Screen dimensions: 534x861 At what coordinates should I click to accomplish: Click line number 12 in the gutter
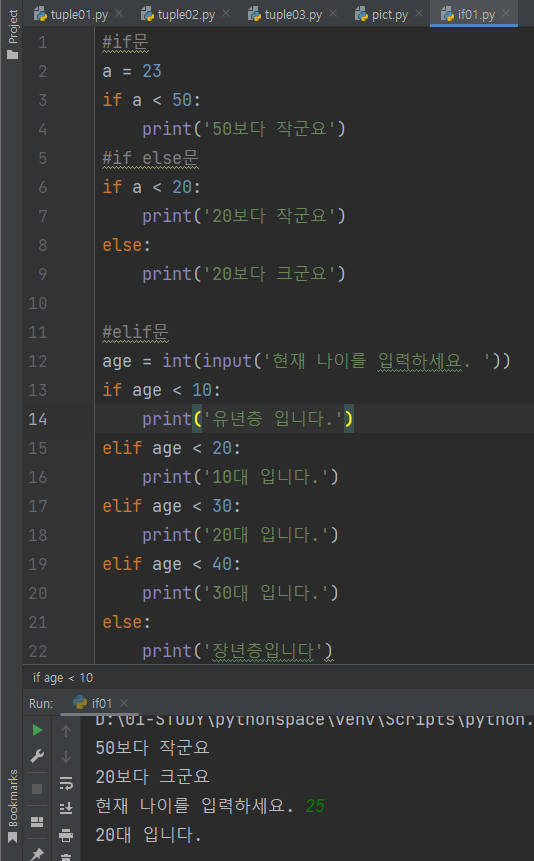click(x=38, y=361)
